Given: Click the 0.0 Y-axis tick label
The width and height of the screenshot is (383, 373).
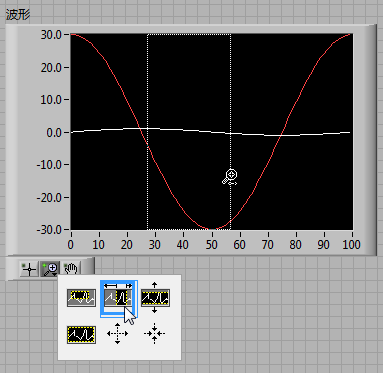Looking at the screenshot, I should point(54,133).
